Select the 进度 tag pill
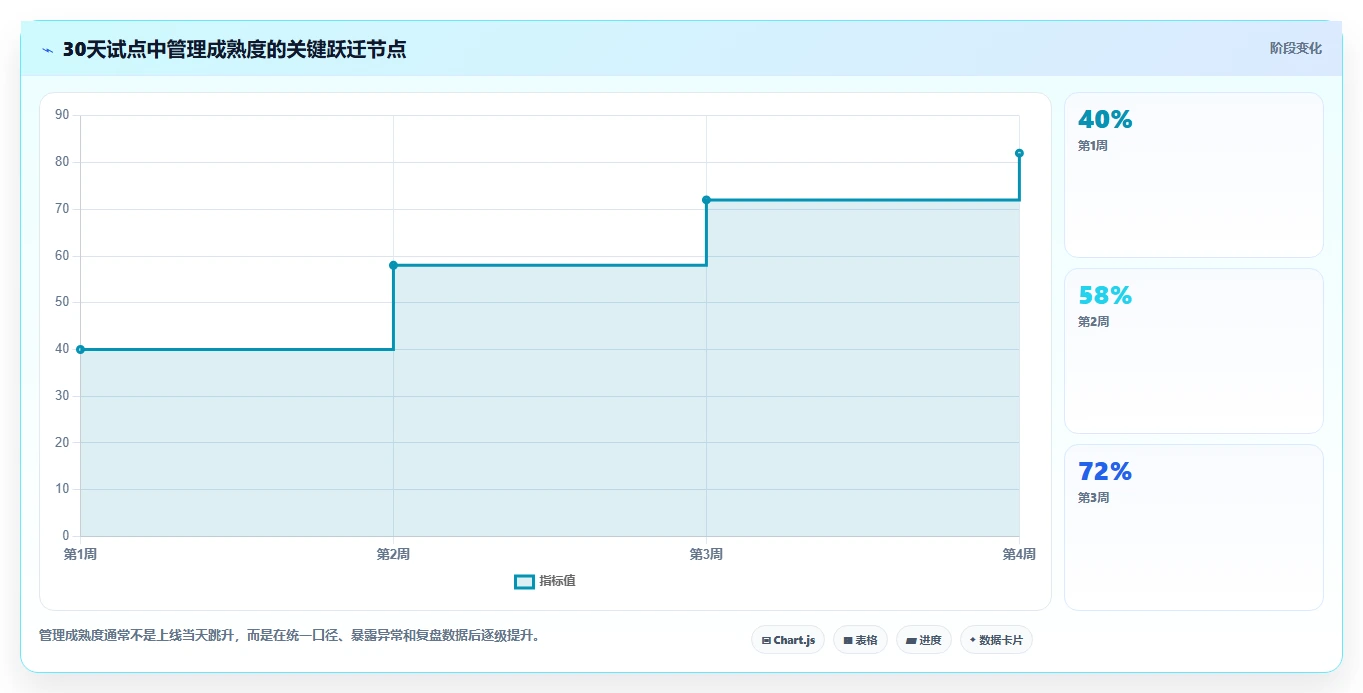Image resolution: width=1363 pixels, height=693 pixels. pyautogui.click(x=924, y=640)
